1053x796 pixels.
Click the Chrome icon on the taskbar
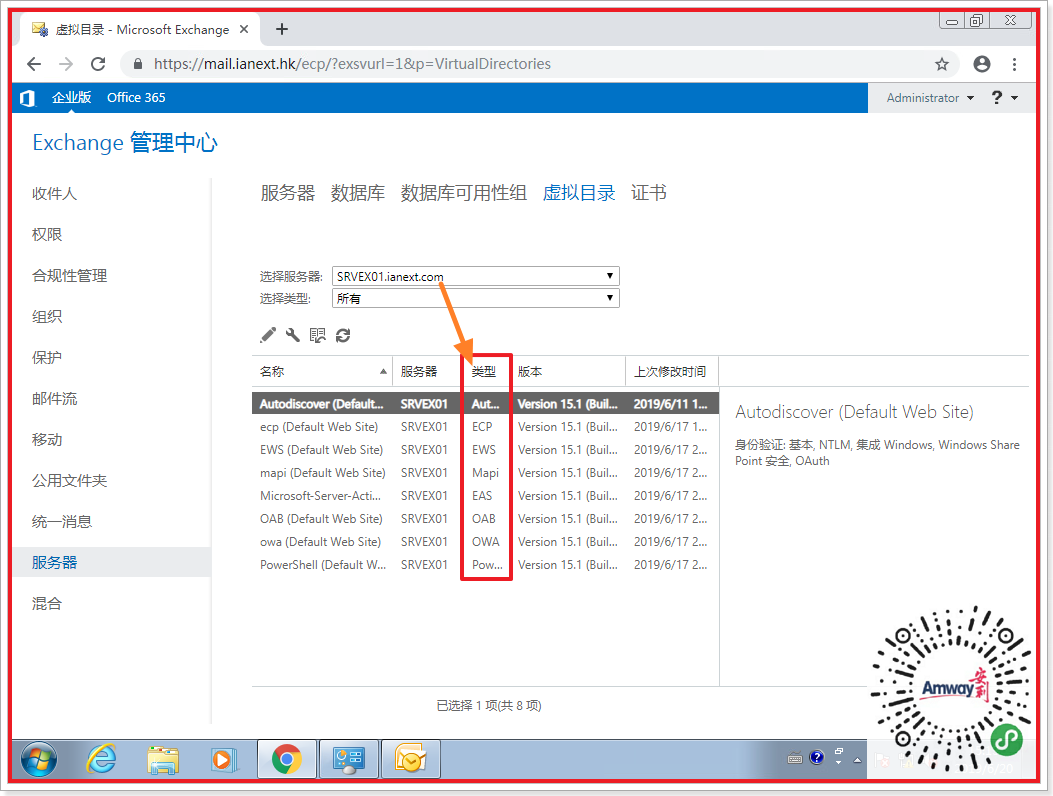[x=287, y=759]
